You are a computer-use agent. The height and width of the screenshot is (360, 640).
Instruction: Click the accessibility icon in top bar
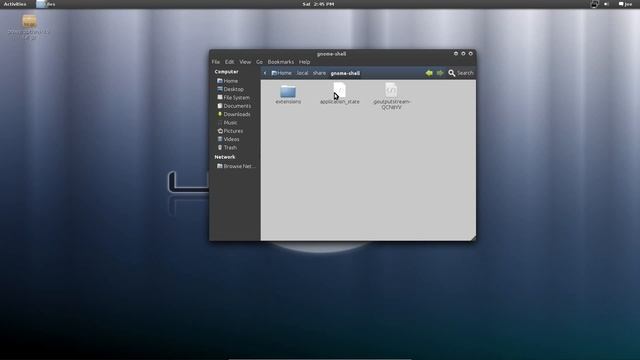pos(594,4)
